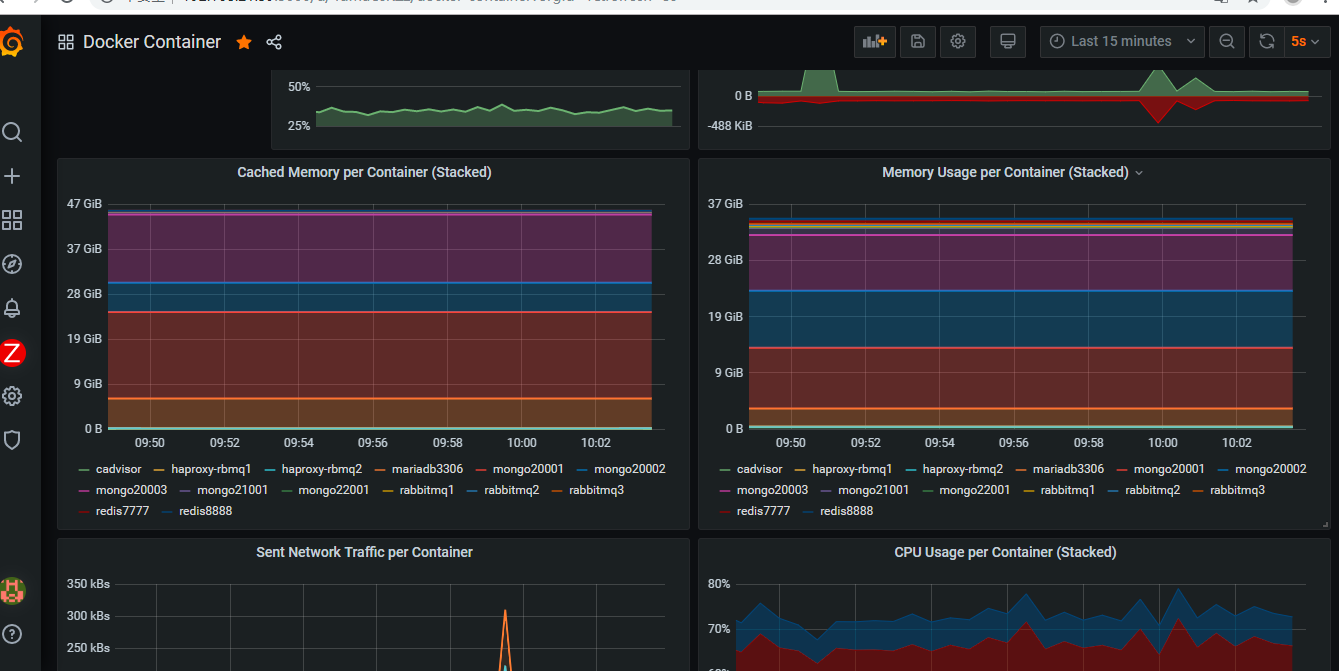The width and height of the screenshot is (1339, 671).
Task: Share the dashboard via share icon
Action: pos(274,42)
